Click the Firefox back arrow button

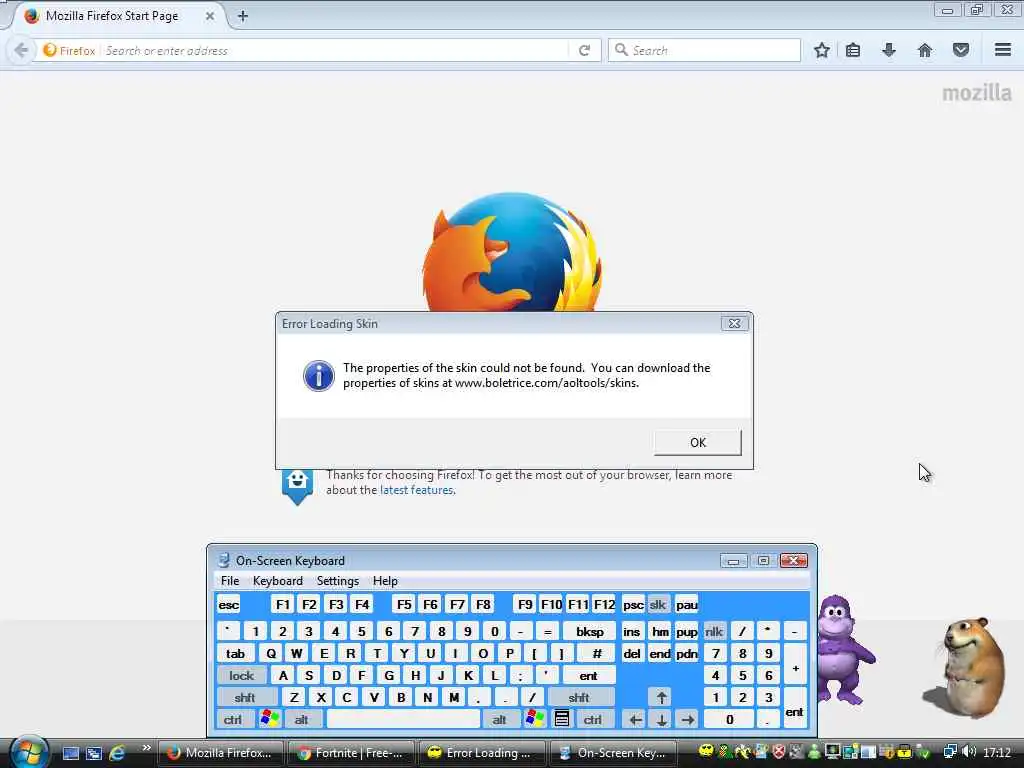[21, 50]
